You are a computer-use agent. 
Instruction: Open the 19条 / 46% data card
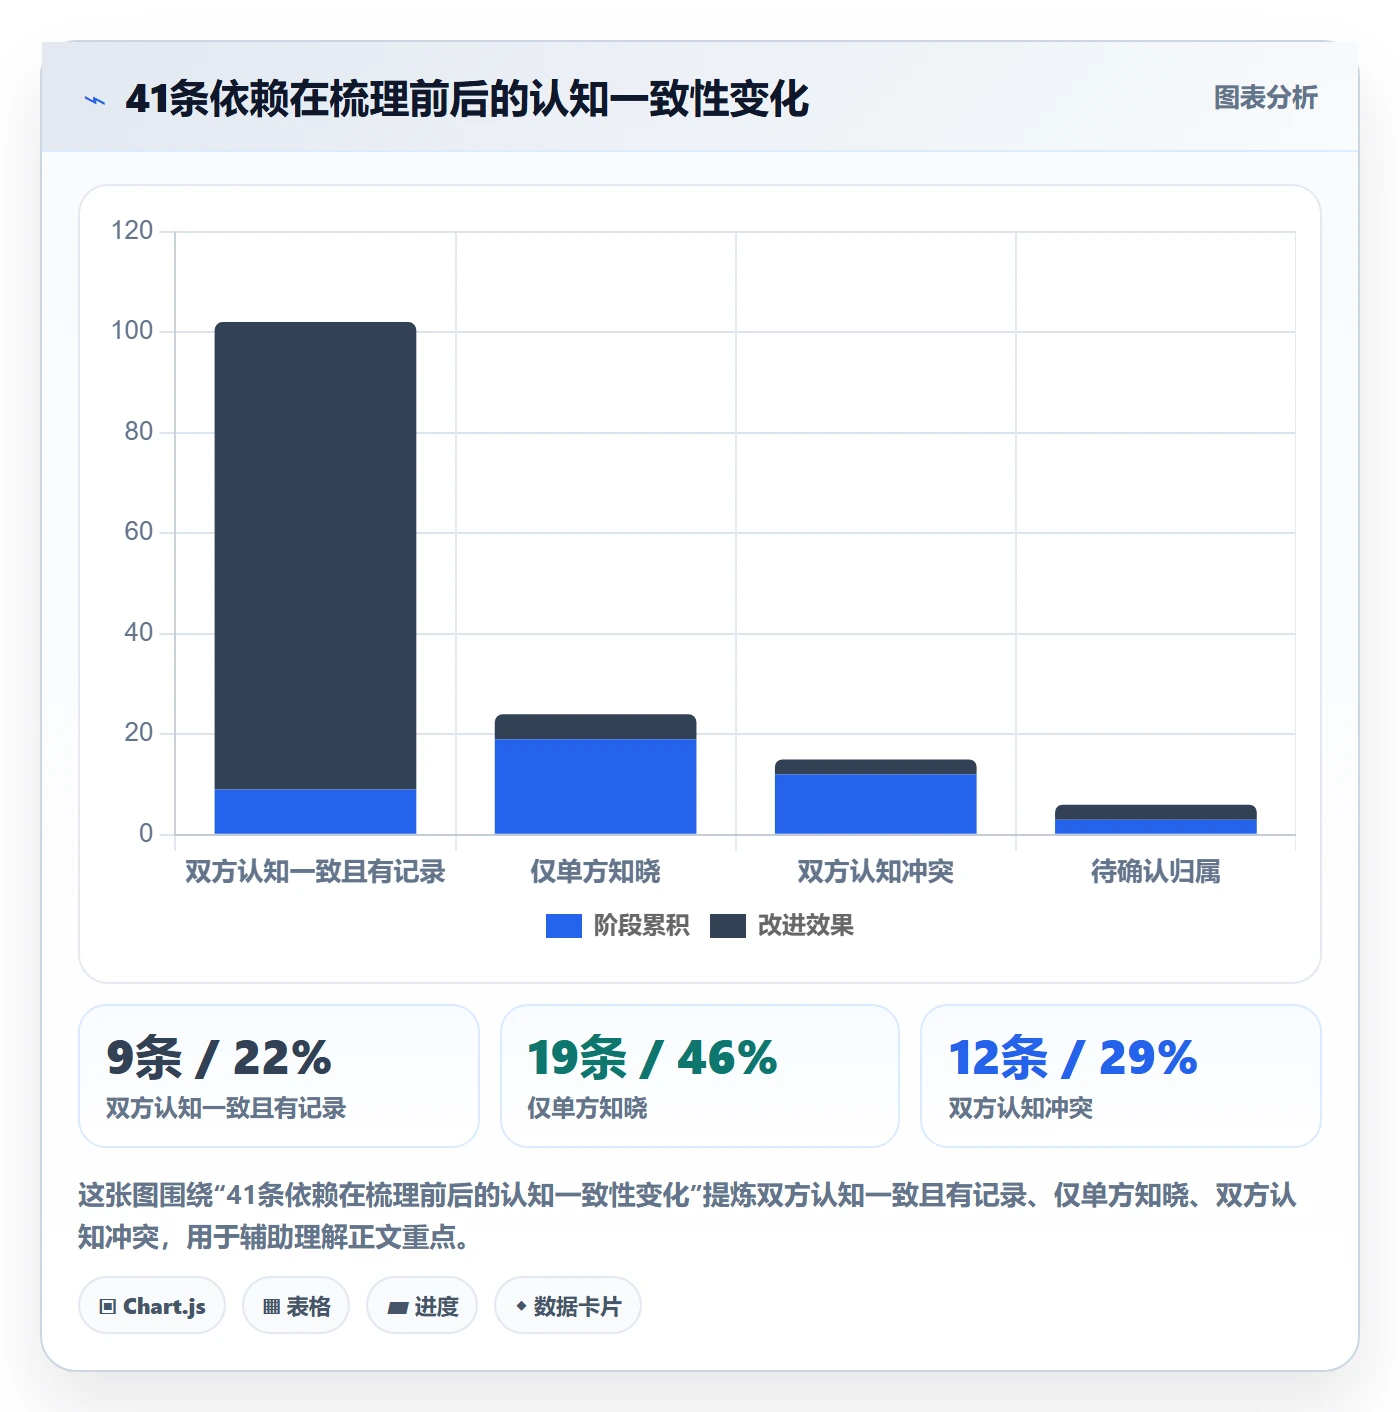click(700, 1076)
